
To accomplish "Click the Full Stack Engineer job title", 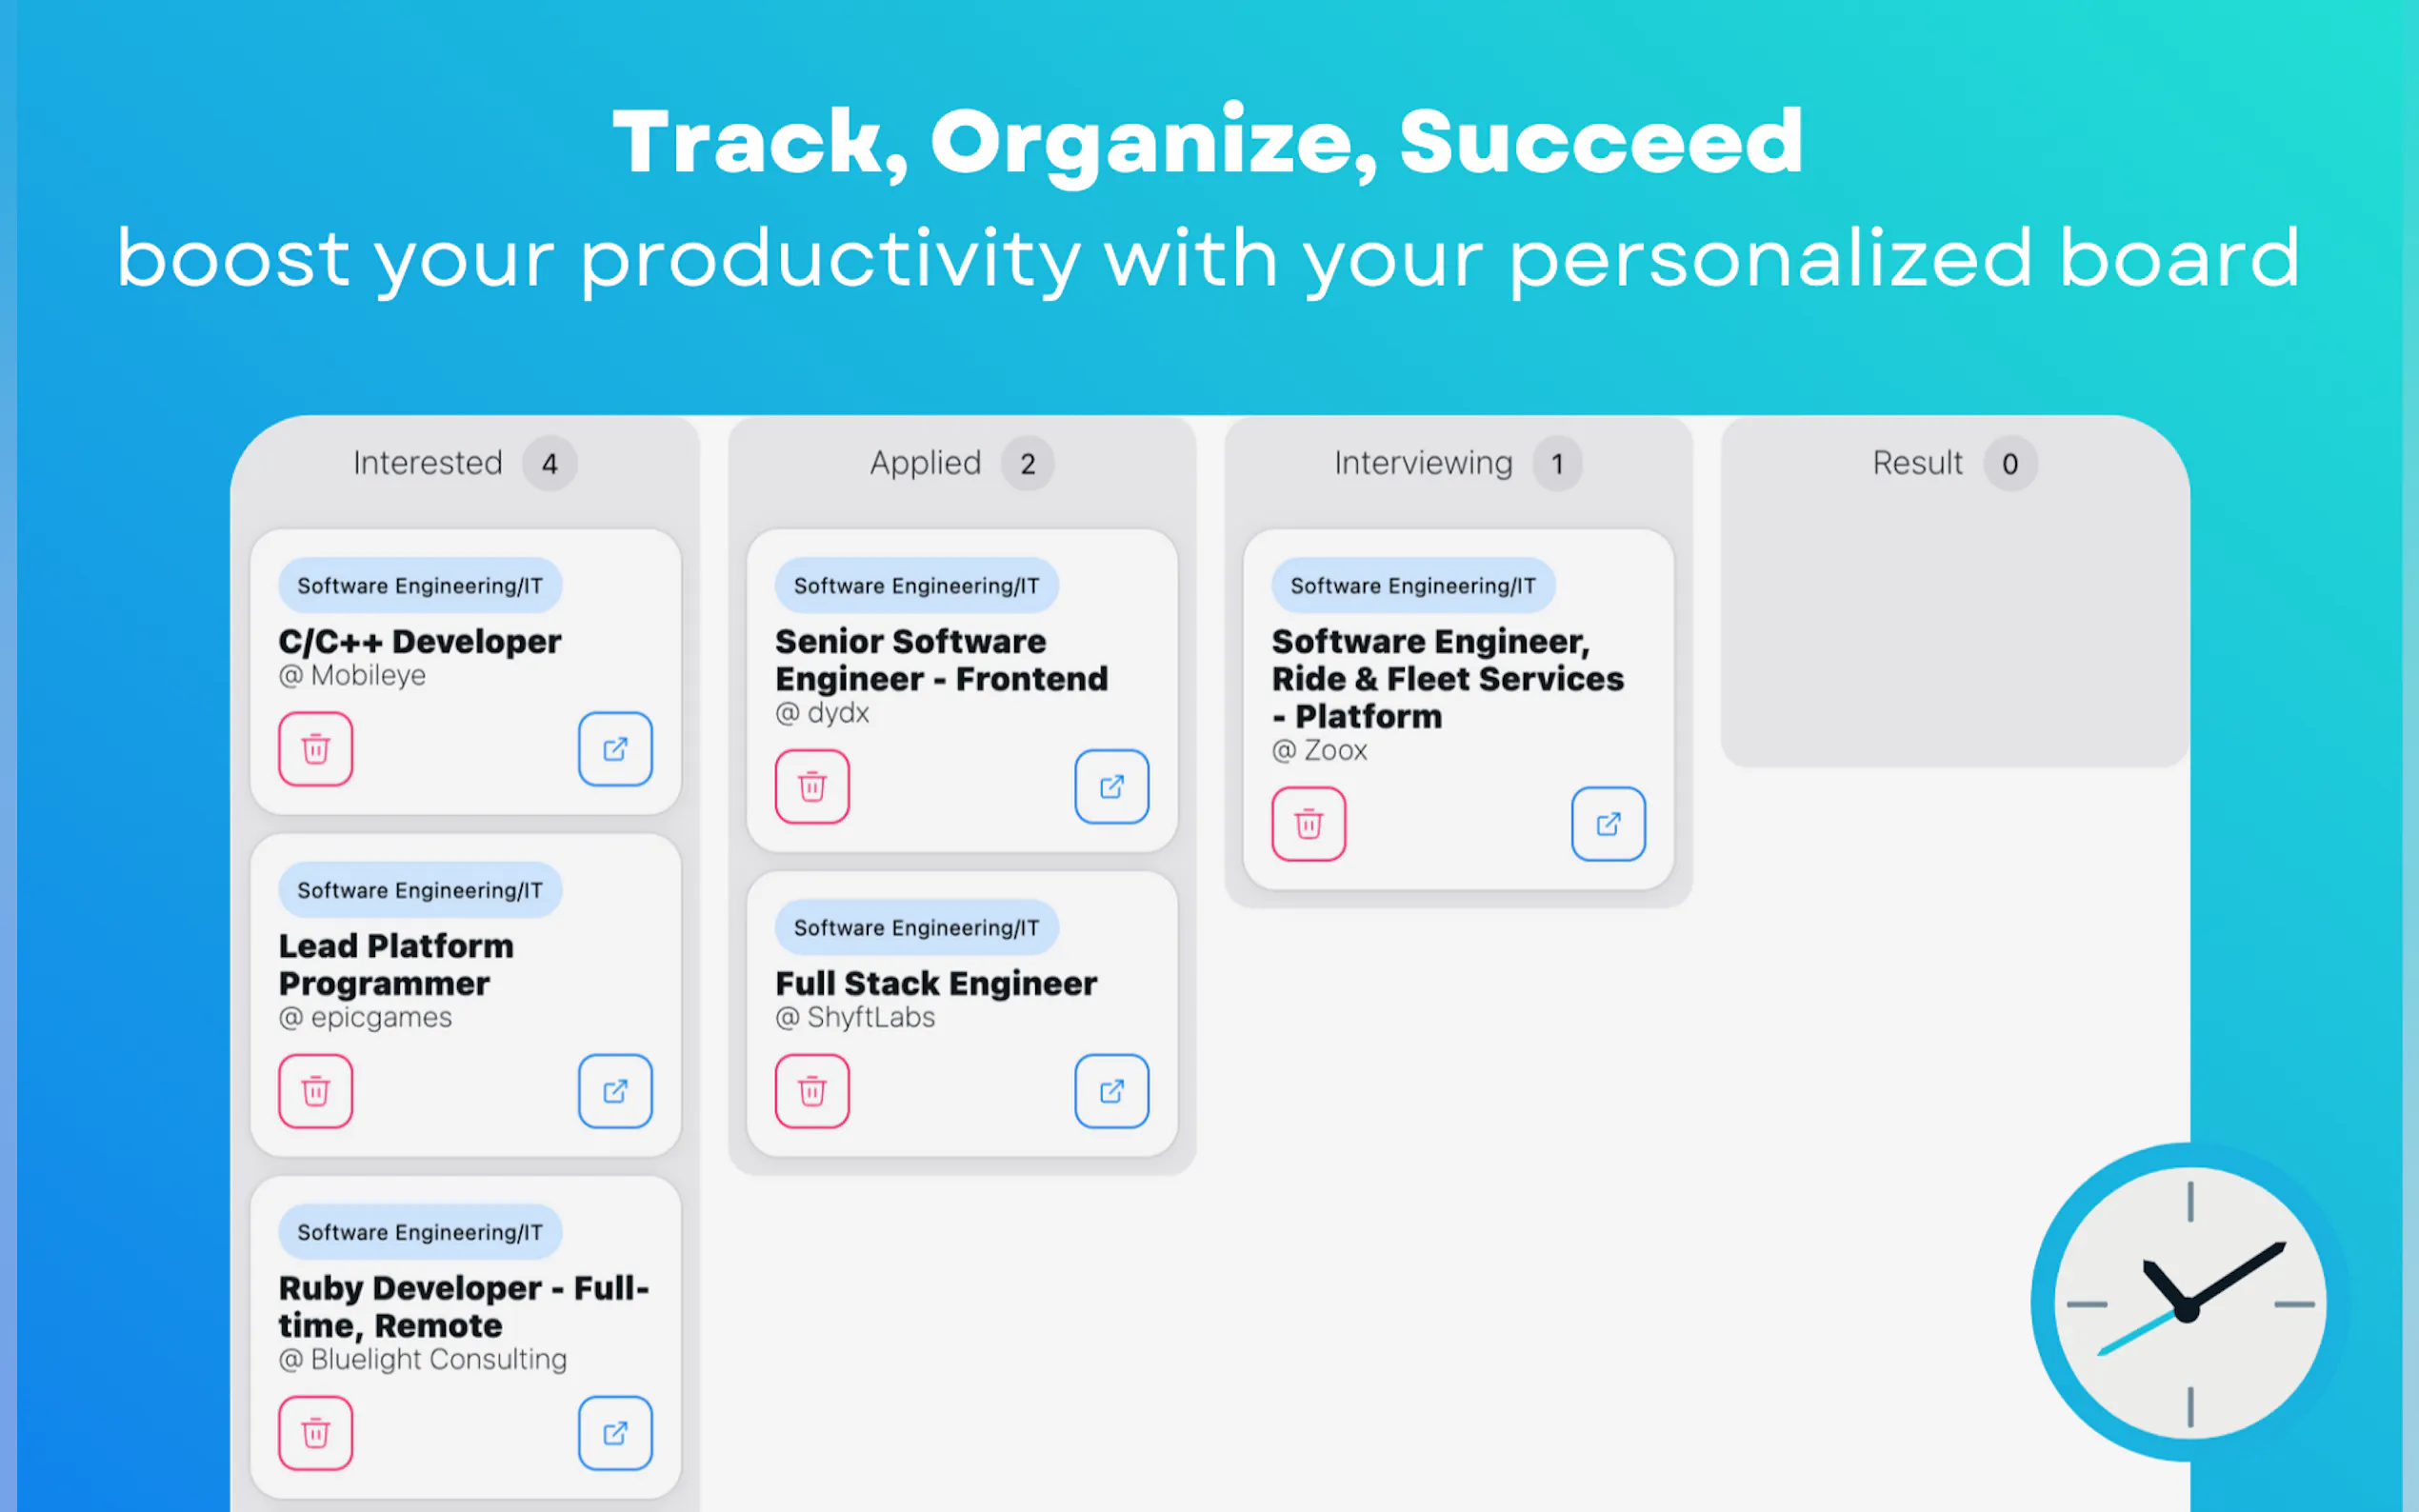I will (x=936, y=984).
